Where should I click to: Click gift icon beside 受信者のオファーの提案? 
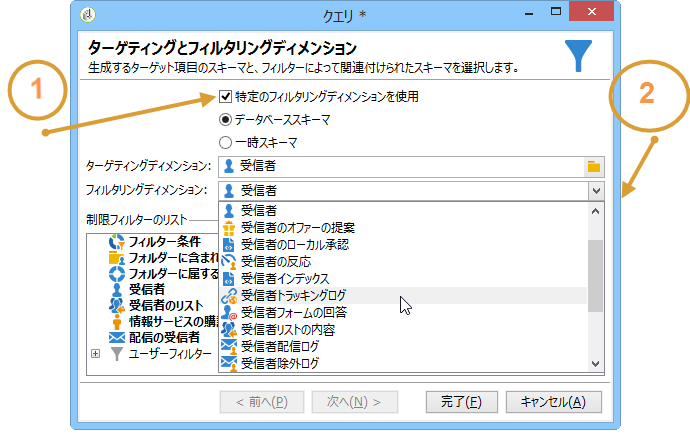229,228
